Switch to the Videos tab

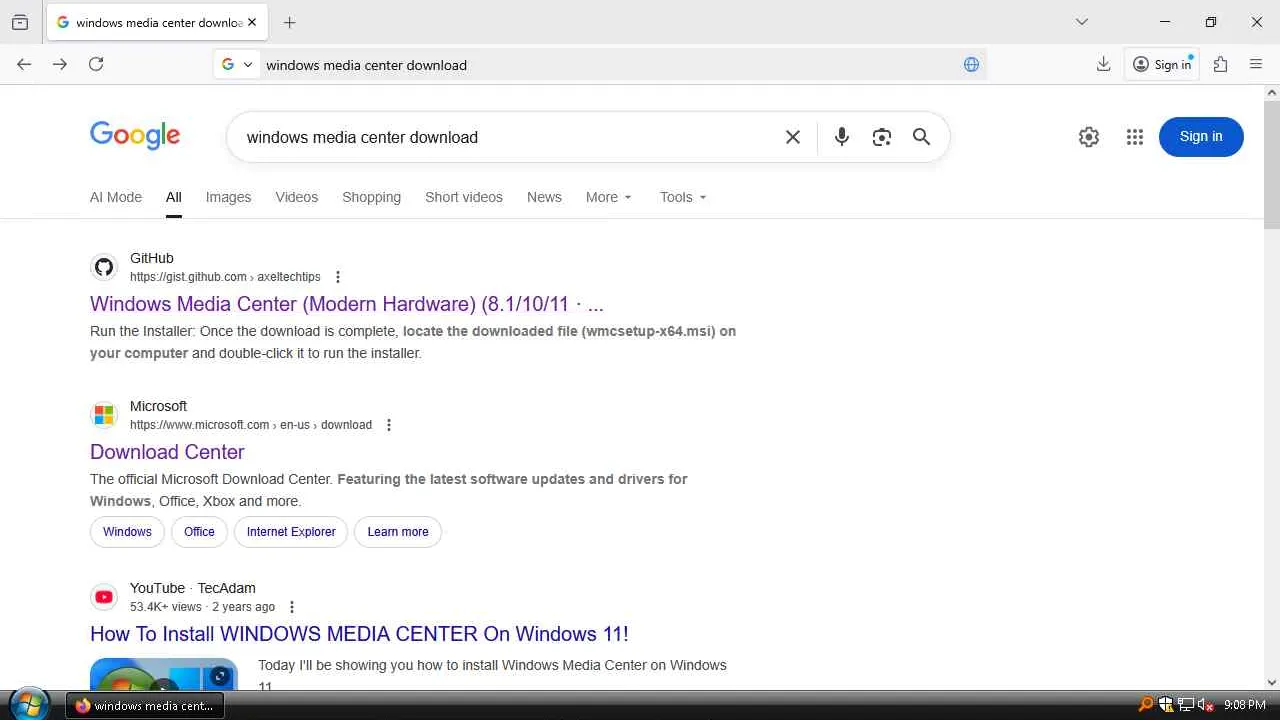pyautogui.click(x=297, y=197)
